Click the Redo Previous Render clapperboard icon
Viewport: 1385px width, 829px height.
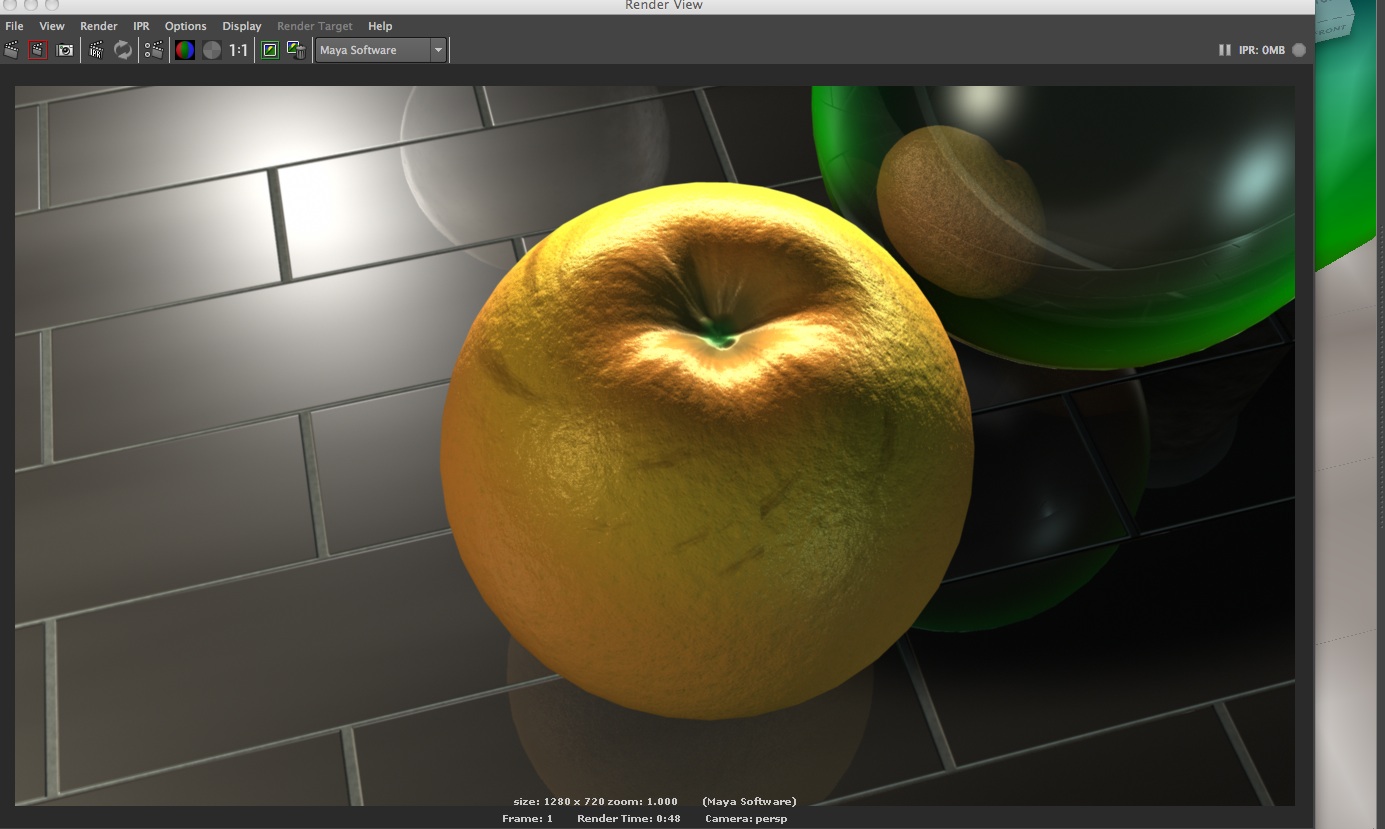[12, 50]
